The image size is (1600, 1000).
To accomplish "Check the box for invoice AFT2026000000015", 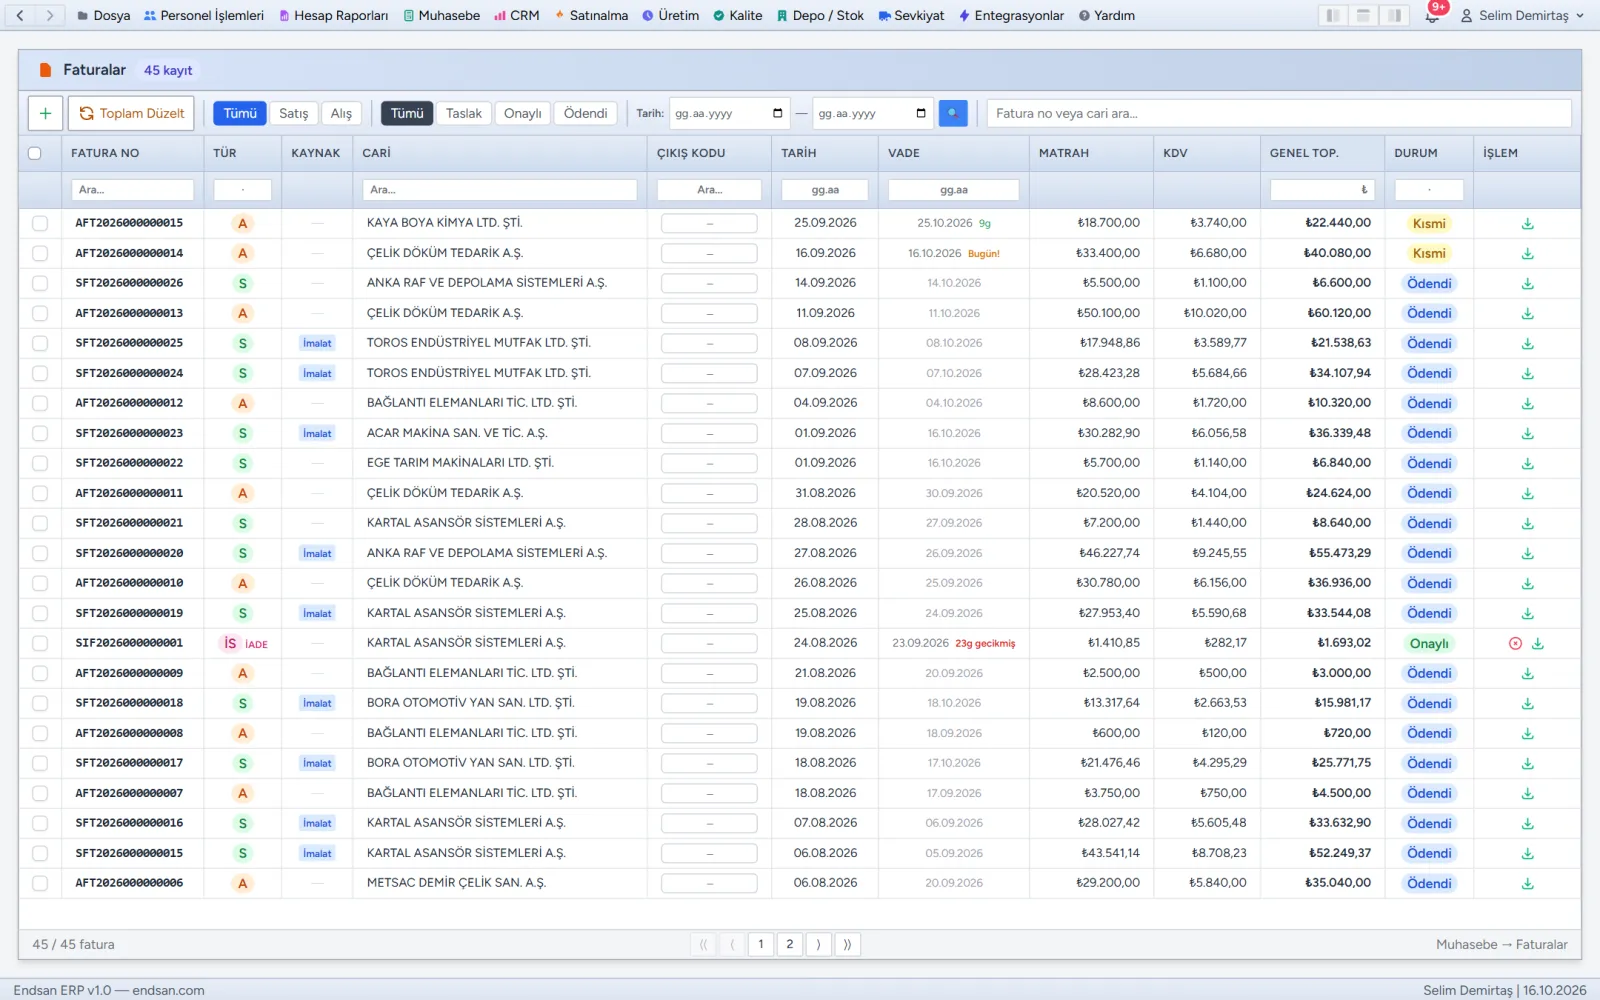I will tap(40, 223).
